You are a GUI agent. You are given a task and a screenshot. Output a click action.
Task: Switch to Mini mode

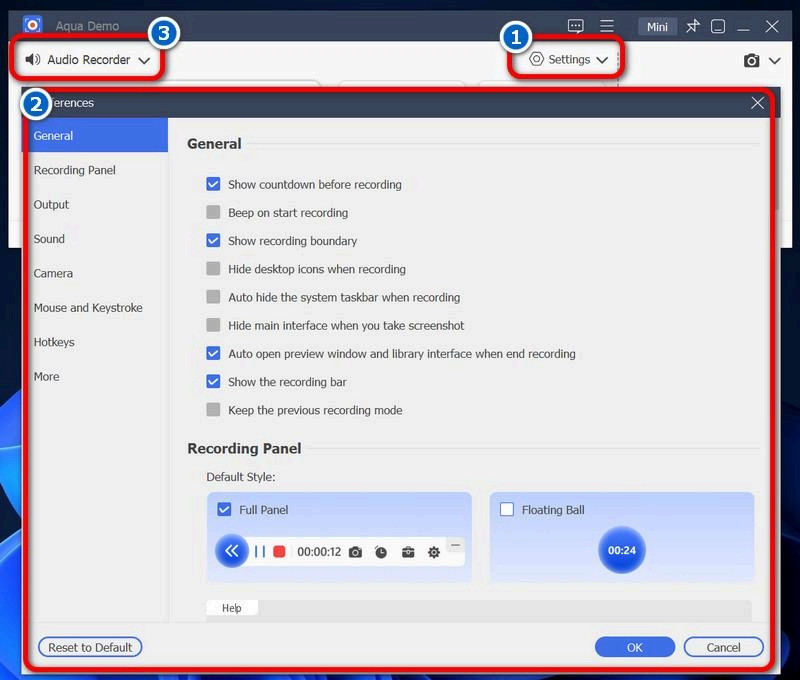[x=657, y=27]
